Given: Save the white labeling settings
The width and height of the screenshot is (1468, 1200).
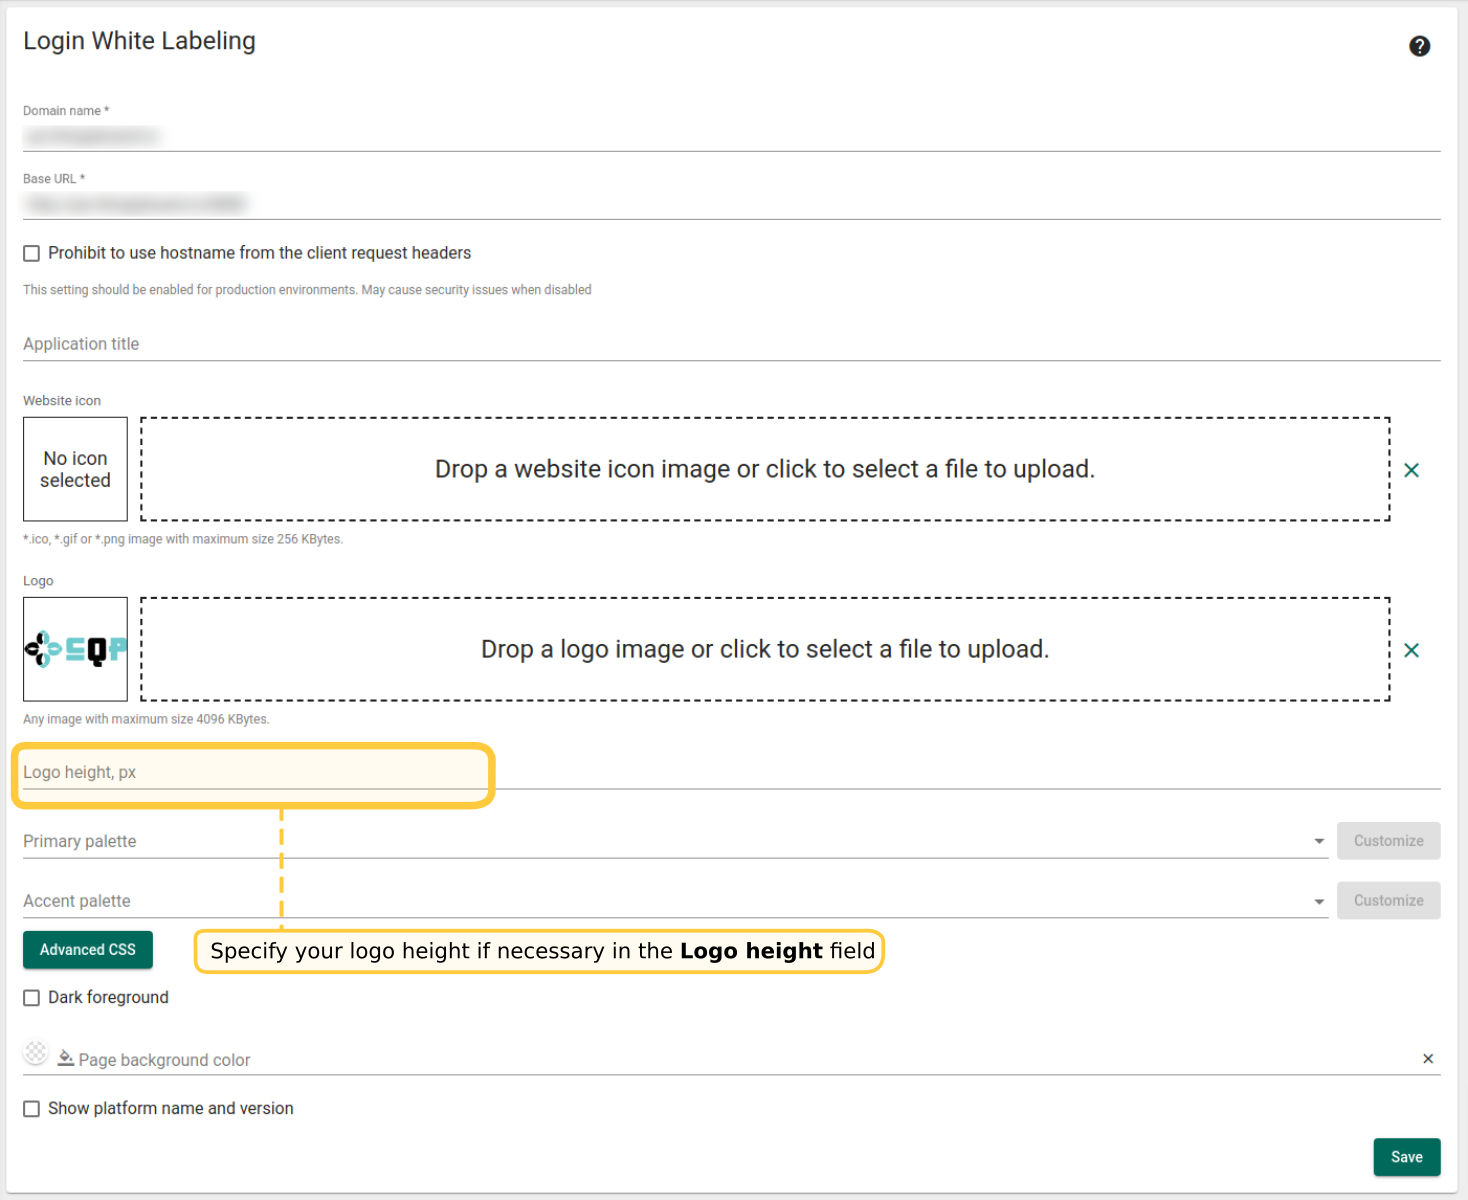Looking at the screenshot, I should [x=1406, y=1157].
